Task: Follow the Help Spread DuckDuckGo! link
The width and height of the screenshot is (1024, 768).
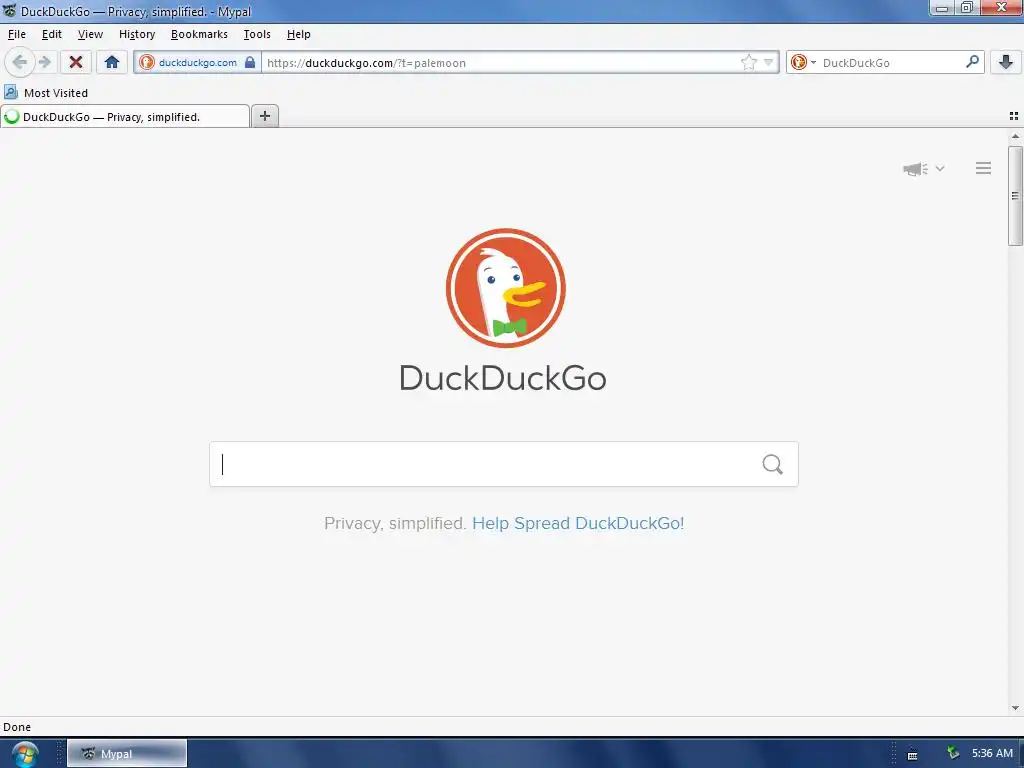Action: (x=578, y=523)
